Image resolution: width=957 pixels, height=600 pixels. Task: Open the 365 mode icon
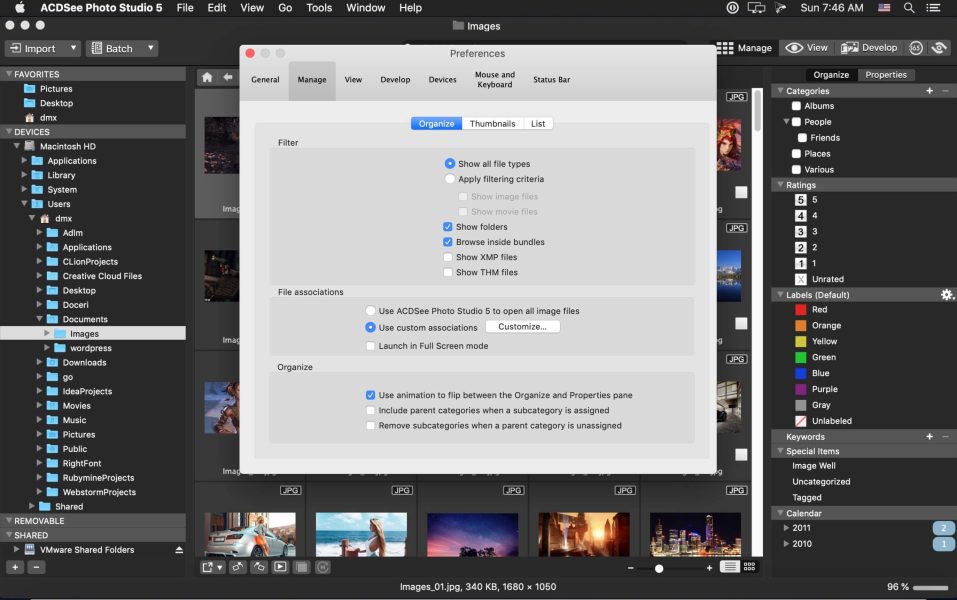(x=915, y=48)
